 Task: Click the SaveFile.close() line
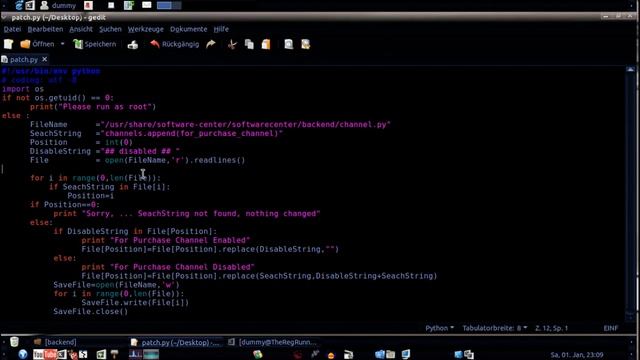pyautogui.click(x=91, y=312)
